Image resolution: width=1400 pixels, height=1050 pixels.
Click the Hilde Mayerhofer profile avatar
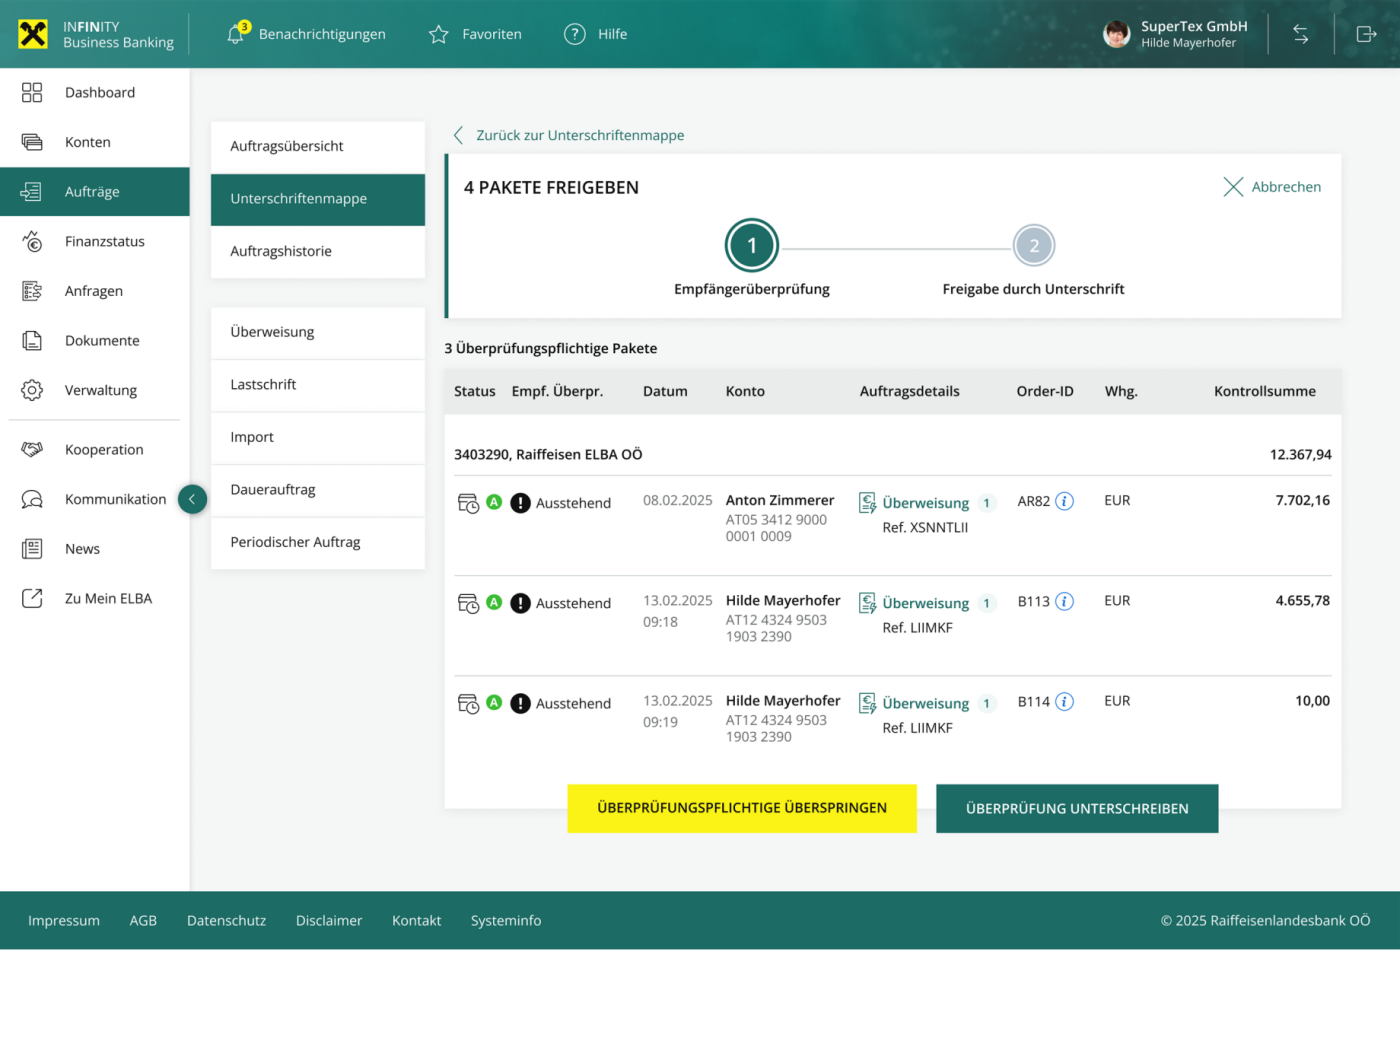coord(1116,35)
